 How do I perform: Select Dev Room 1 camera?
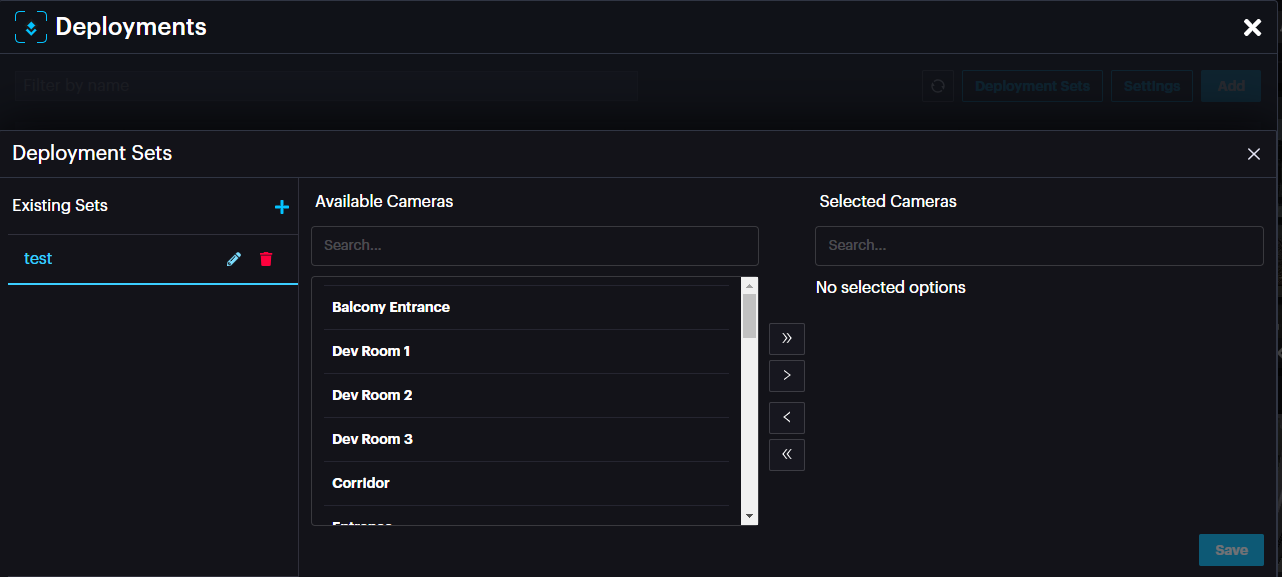371,351
